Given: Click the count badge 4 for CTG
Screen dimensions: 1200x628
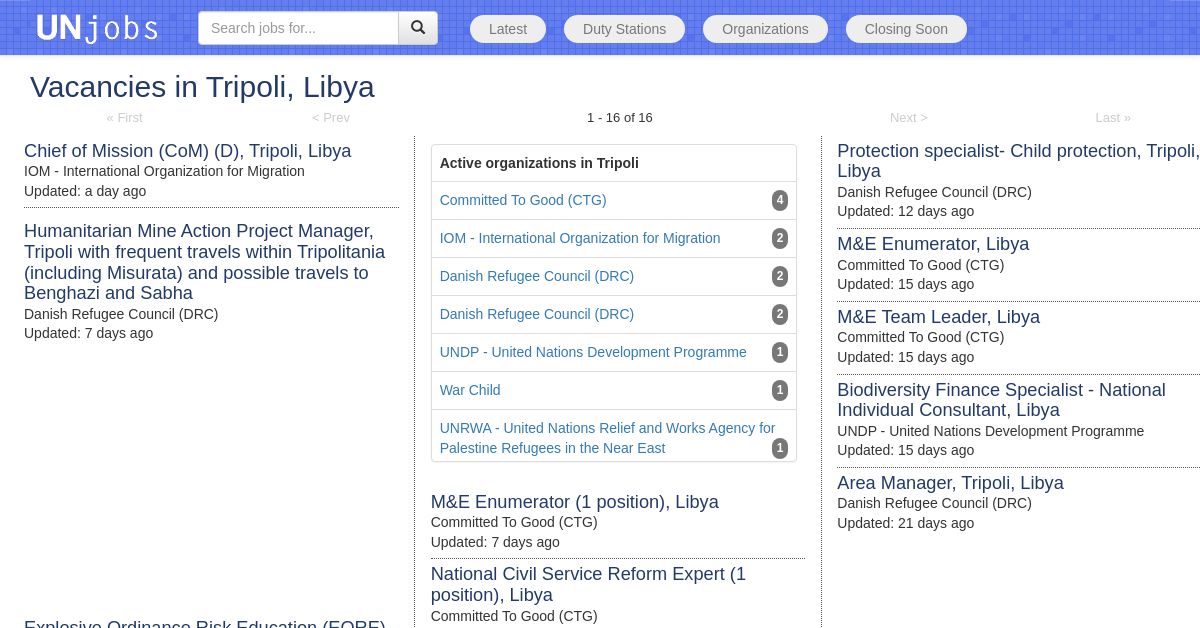Looking at the screenshot, I should point(780,200).
